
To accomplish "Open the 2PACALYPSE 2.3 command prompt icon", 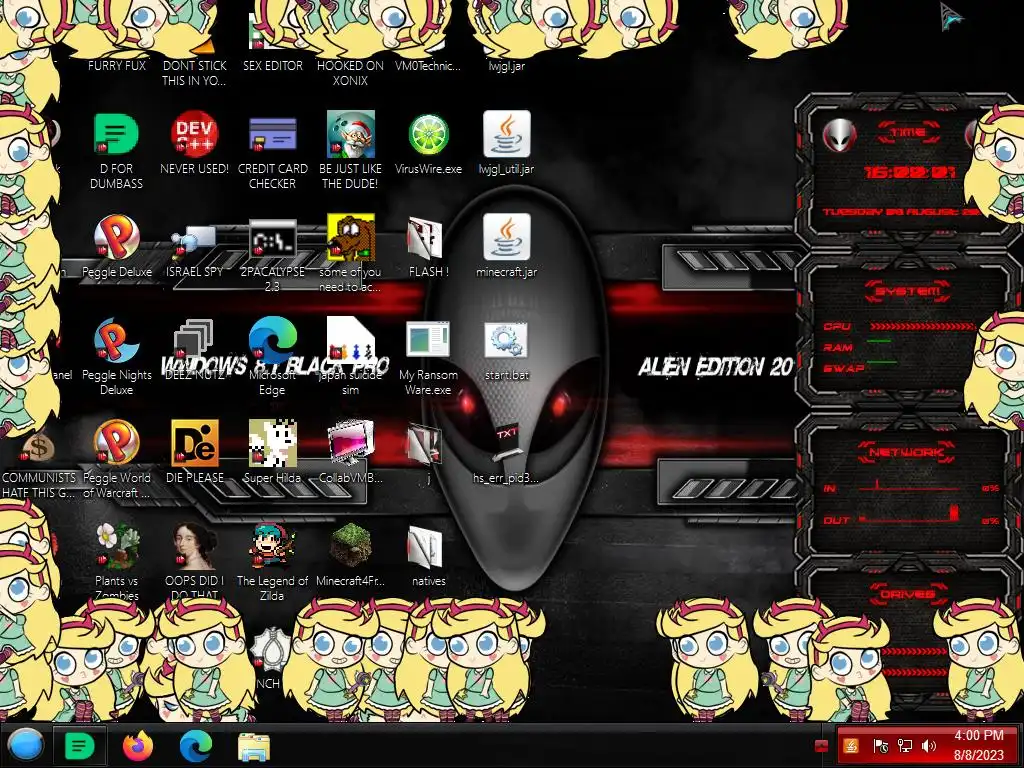I will click(272, 239).
